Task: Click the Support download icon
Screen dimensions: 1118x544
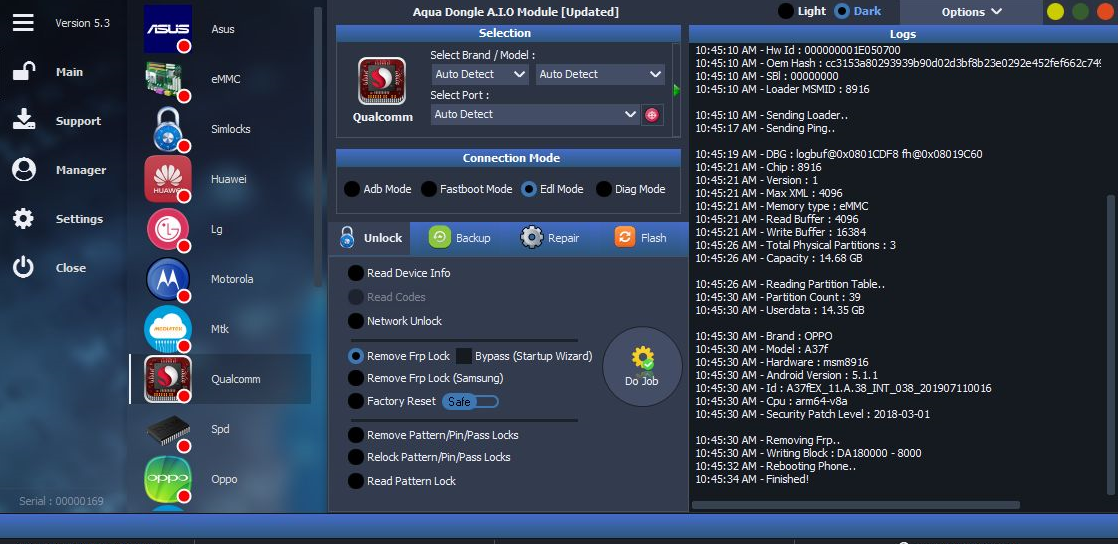Action: (x=24, y=120)
